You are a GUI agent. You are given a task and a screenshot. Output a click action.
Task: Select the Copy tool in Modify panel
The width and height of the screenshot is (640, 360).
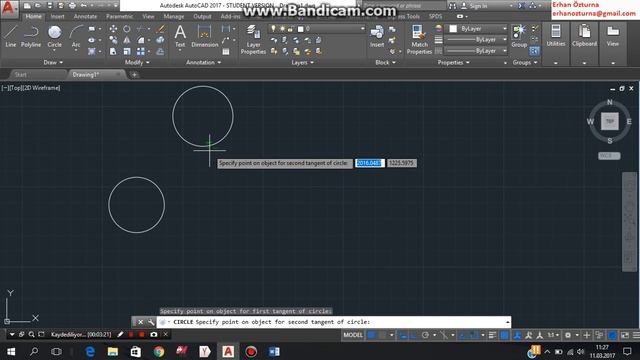coord(113,40)
